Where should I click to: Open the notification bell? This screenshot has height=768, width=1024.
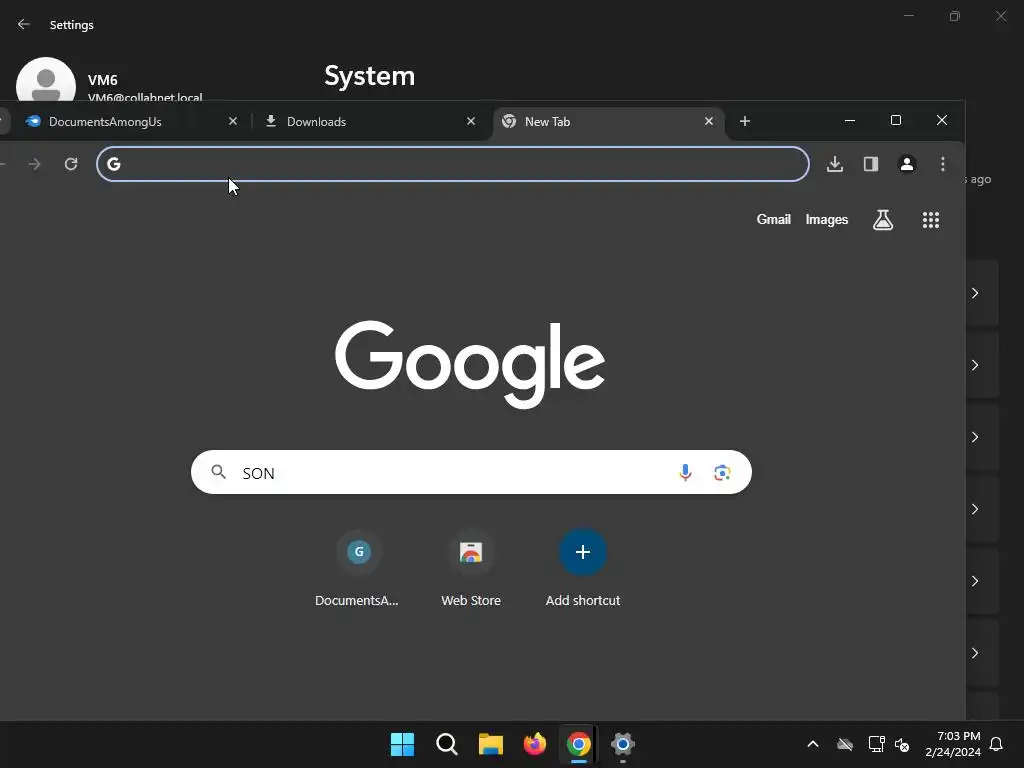pos(997,744)
